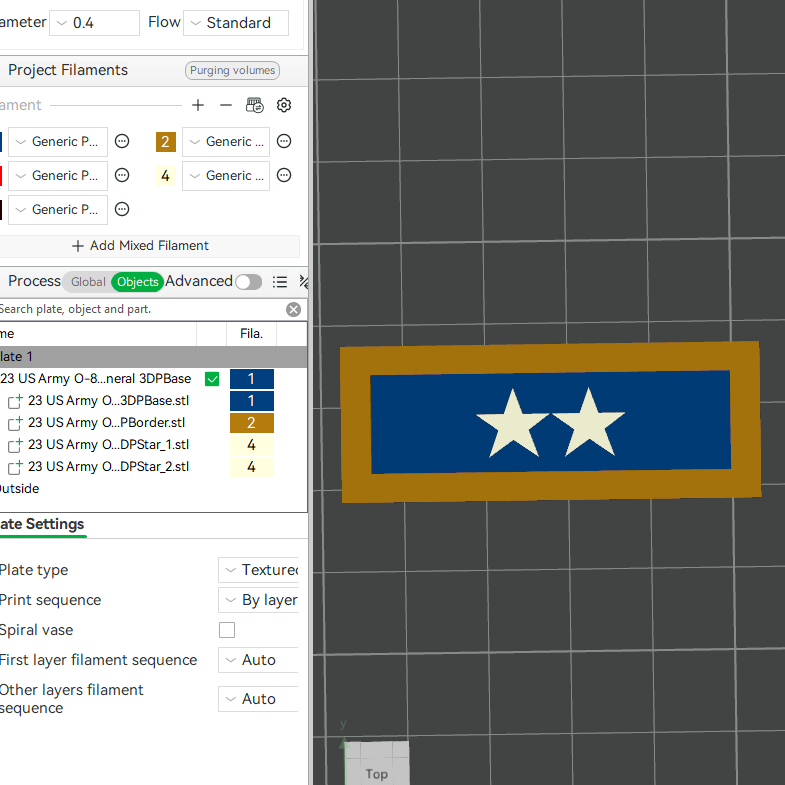Edit filament 4 preset ellipsis button
Image resolution: width=785 pixels, height=785 pixels.
(x=284, y=175)
